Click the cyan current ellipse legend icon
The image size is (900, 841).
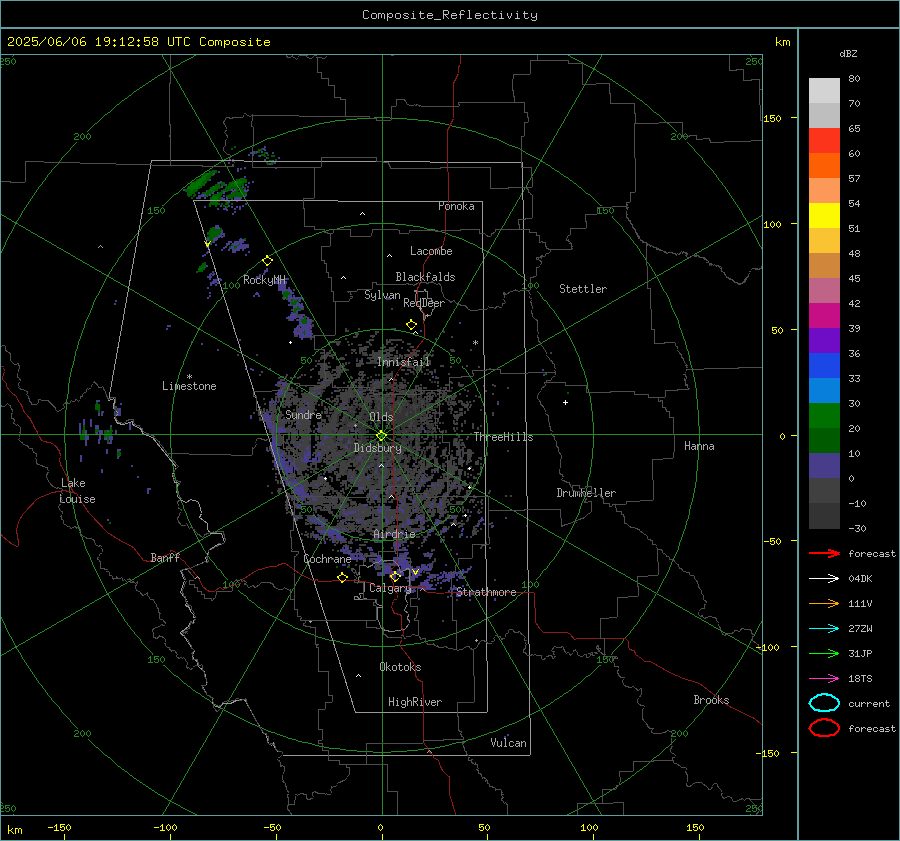pos(824,703)
